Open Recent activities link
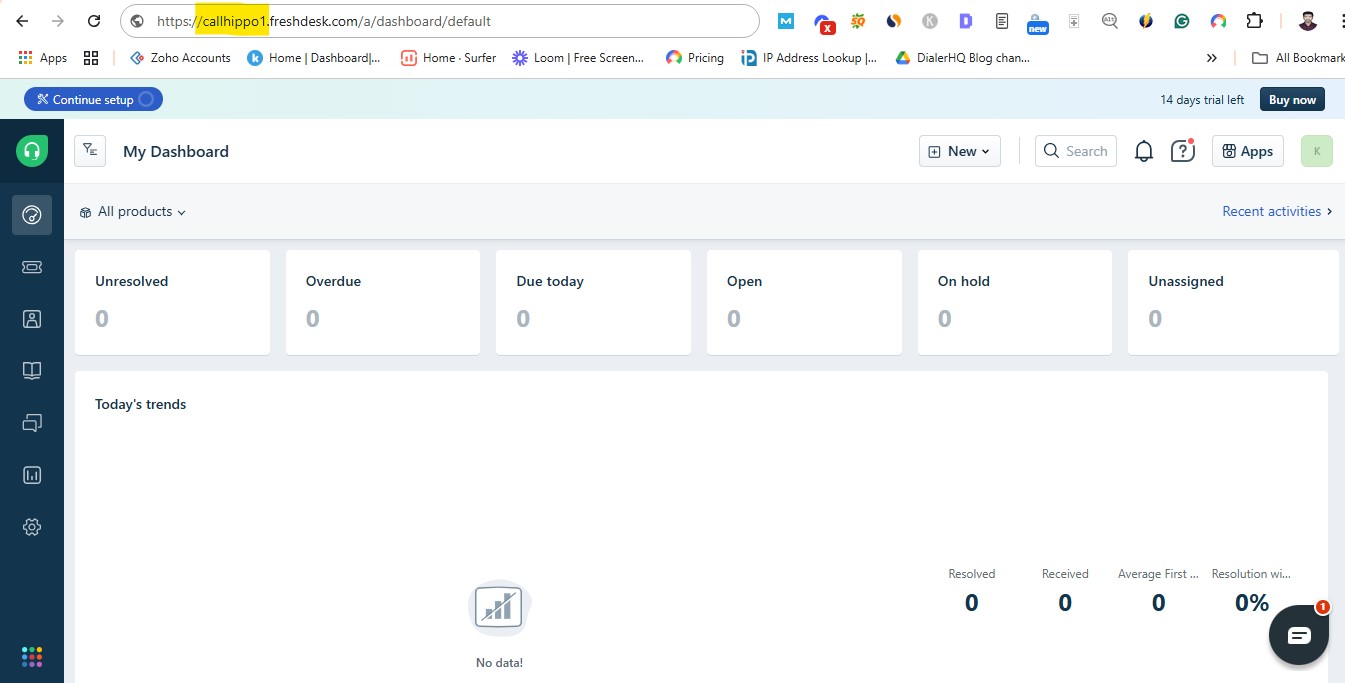The width and height of the screenshot is (1345, 683). (x=1277, y=211)
